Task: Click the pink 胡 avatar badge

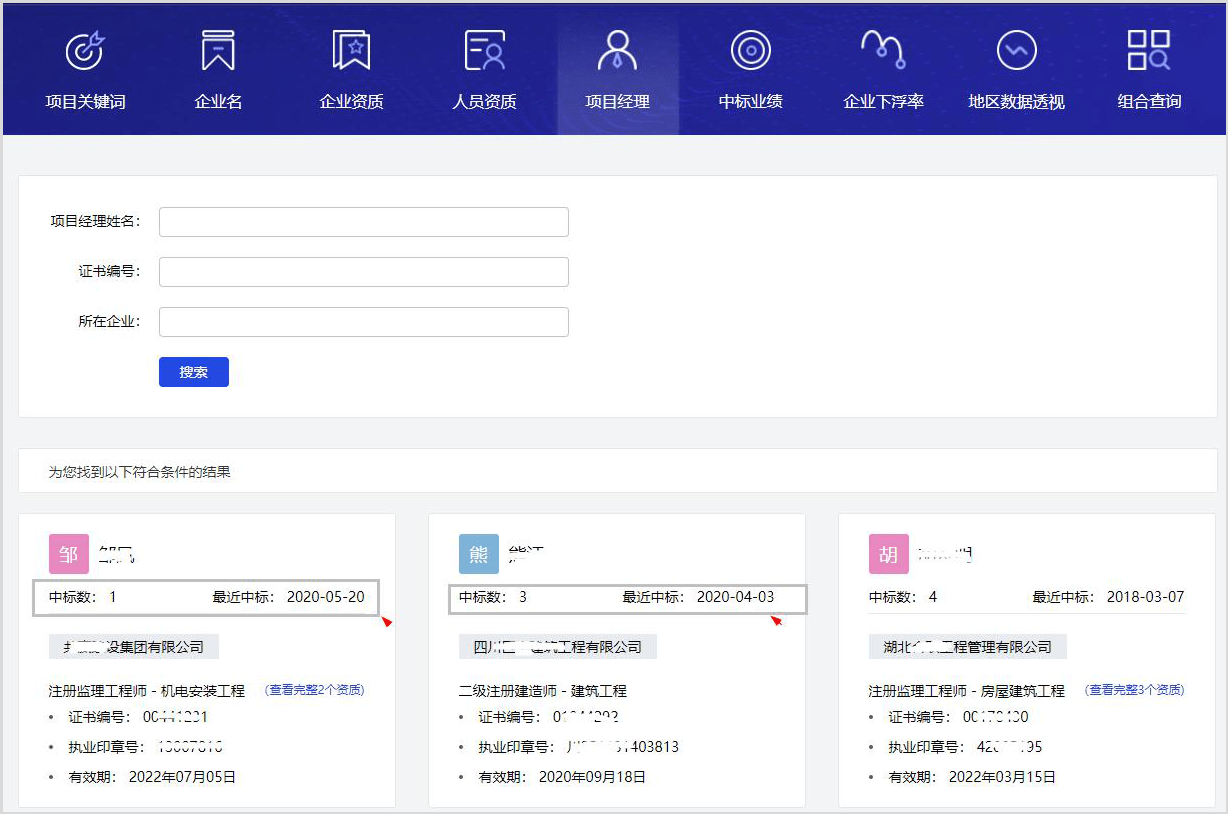Action: pyautogui.click(x=888, y=554)
